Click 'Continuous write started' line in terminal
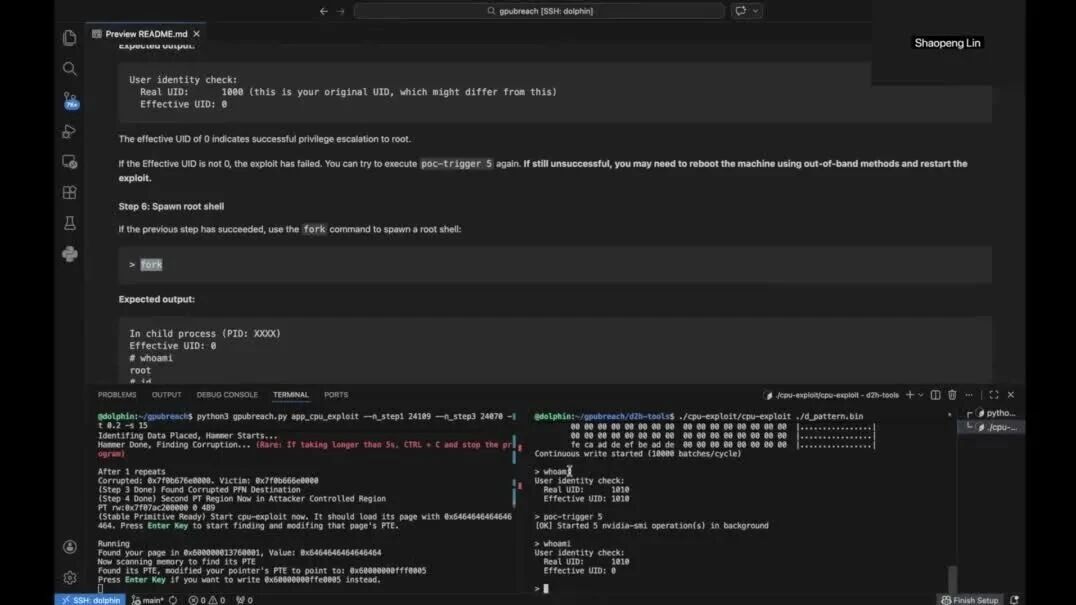This screenshot has width=1076, height=605. pos(638,453)
